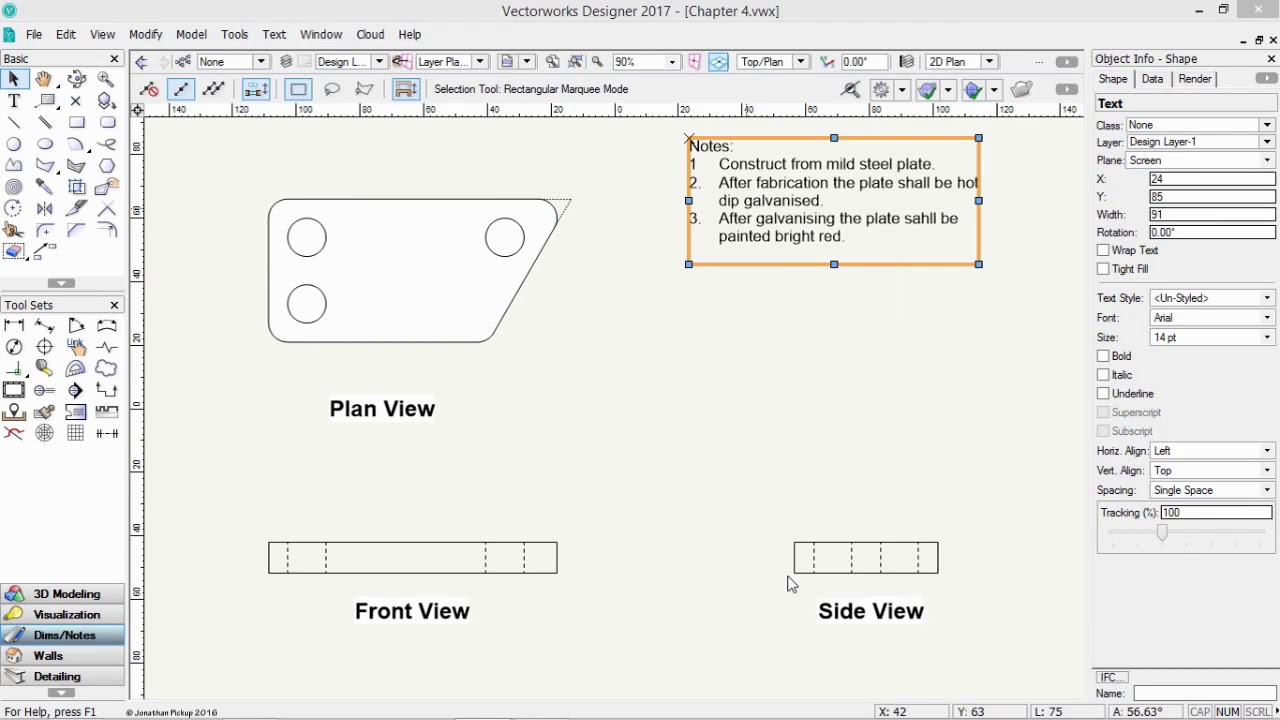
Task: Select the Mirror tool
Action: pyautogui.click(x=43, y=206)
